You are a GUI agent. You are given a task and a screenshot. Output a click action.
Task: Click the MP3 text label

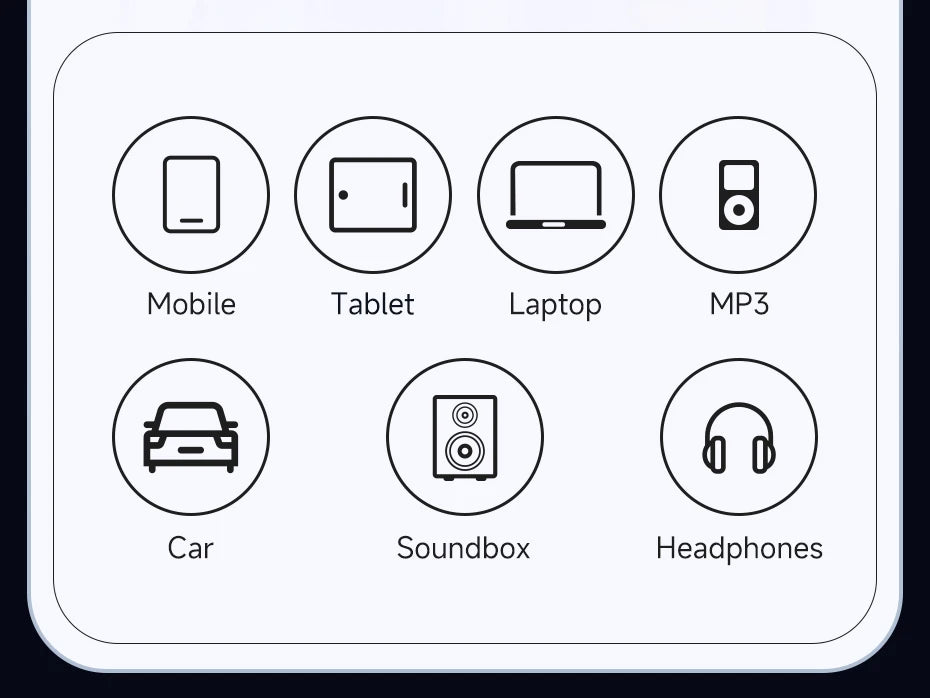[x=739, y=304]
